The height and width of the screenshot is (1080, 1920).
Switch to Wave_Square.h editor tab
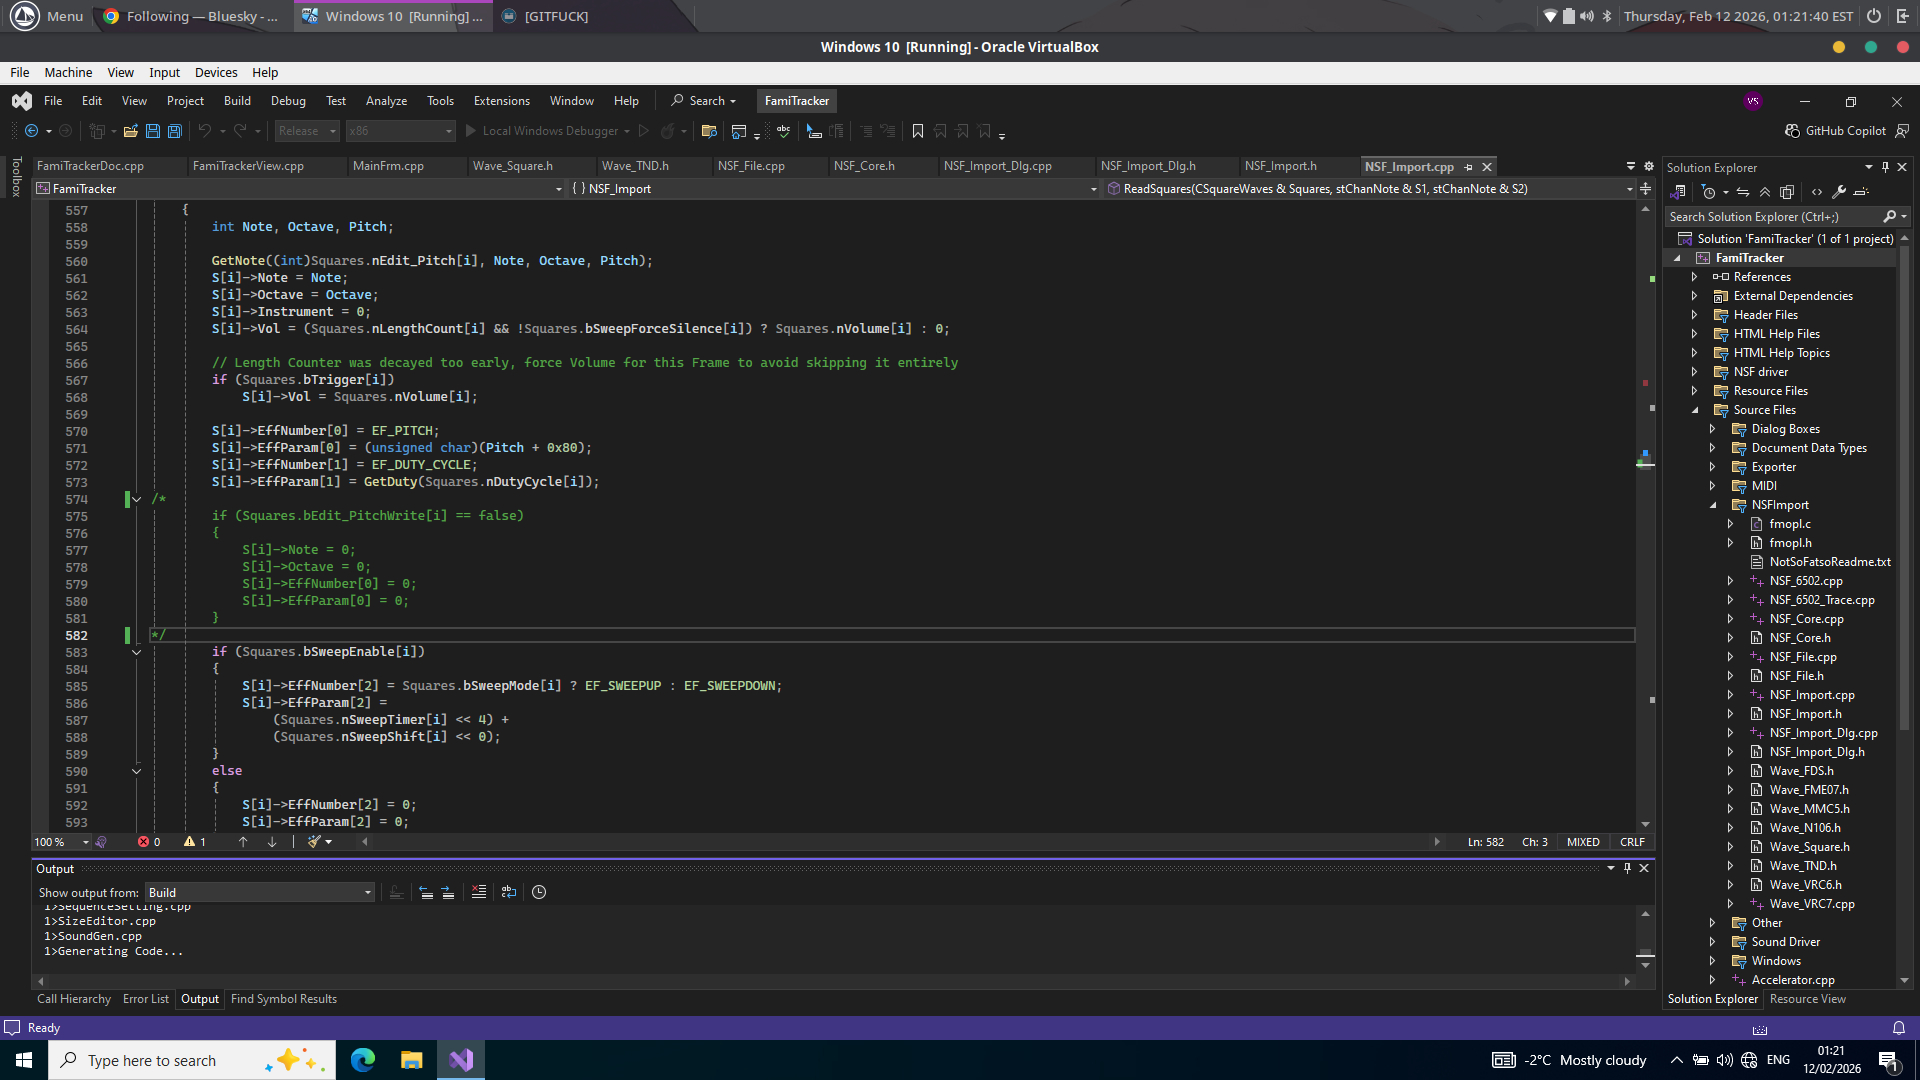click(x=512, y=166)
